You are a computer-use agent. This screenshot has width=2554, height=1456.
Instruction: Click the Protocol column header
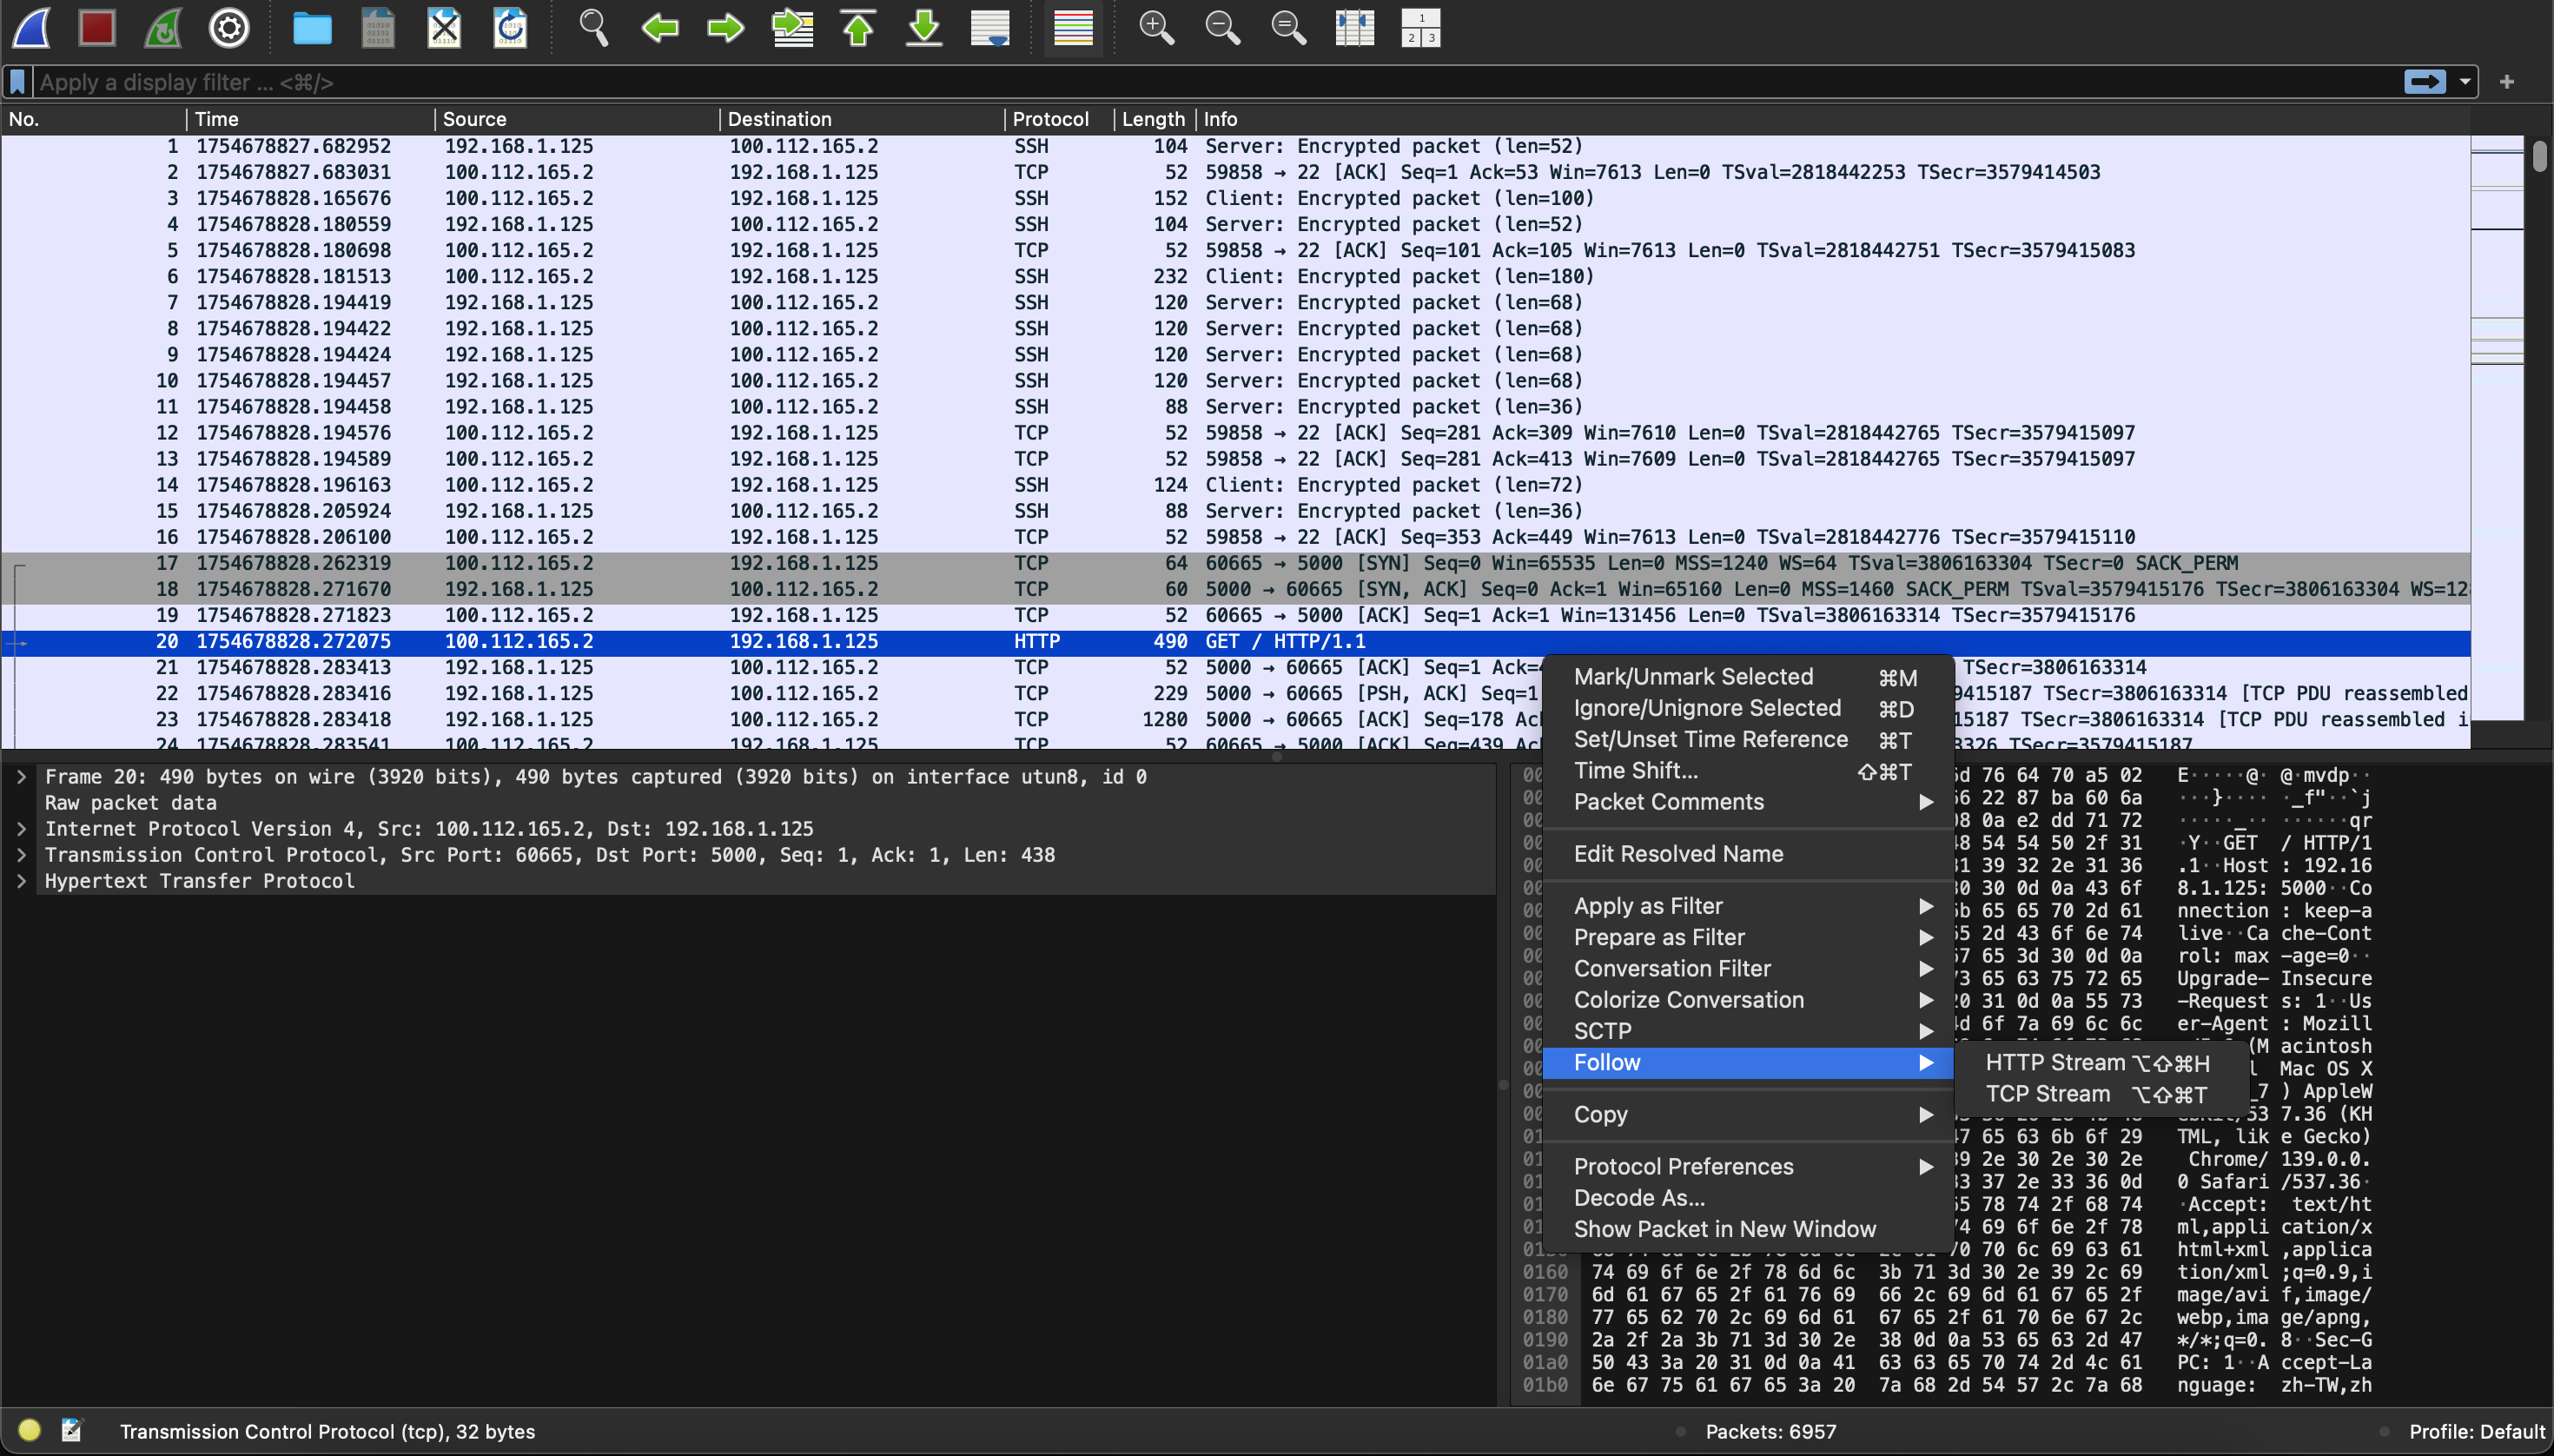(1050, 119)
